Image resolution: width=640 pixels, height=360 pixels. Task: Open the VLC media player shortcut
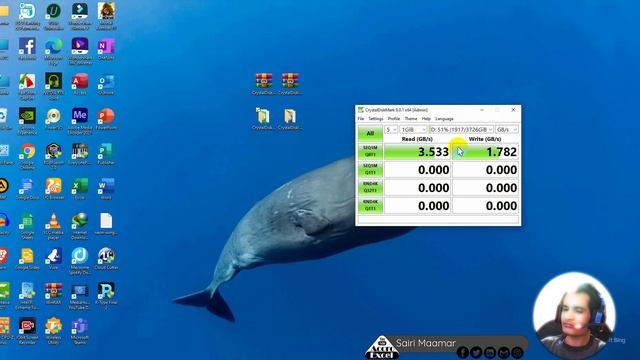[x=53, y=226]
